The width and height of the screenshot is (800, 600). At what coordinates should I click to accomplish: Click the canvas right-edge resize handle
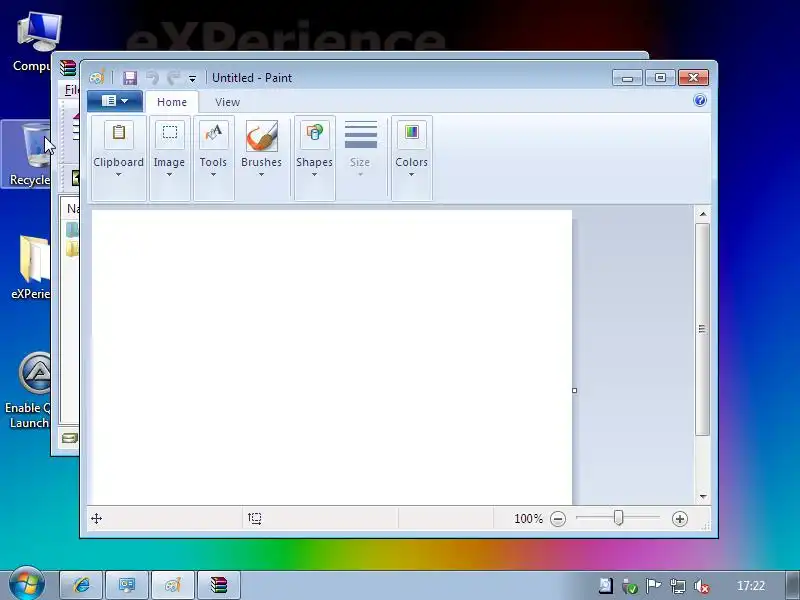coord(574,390)
